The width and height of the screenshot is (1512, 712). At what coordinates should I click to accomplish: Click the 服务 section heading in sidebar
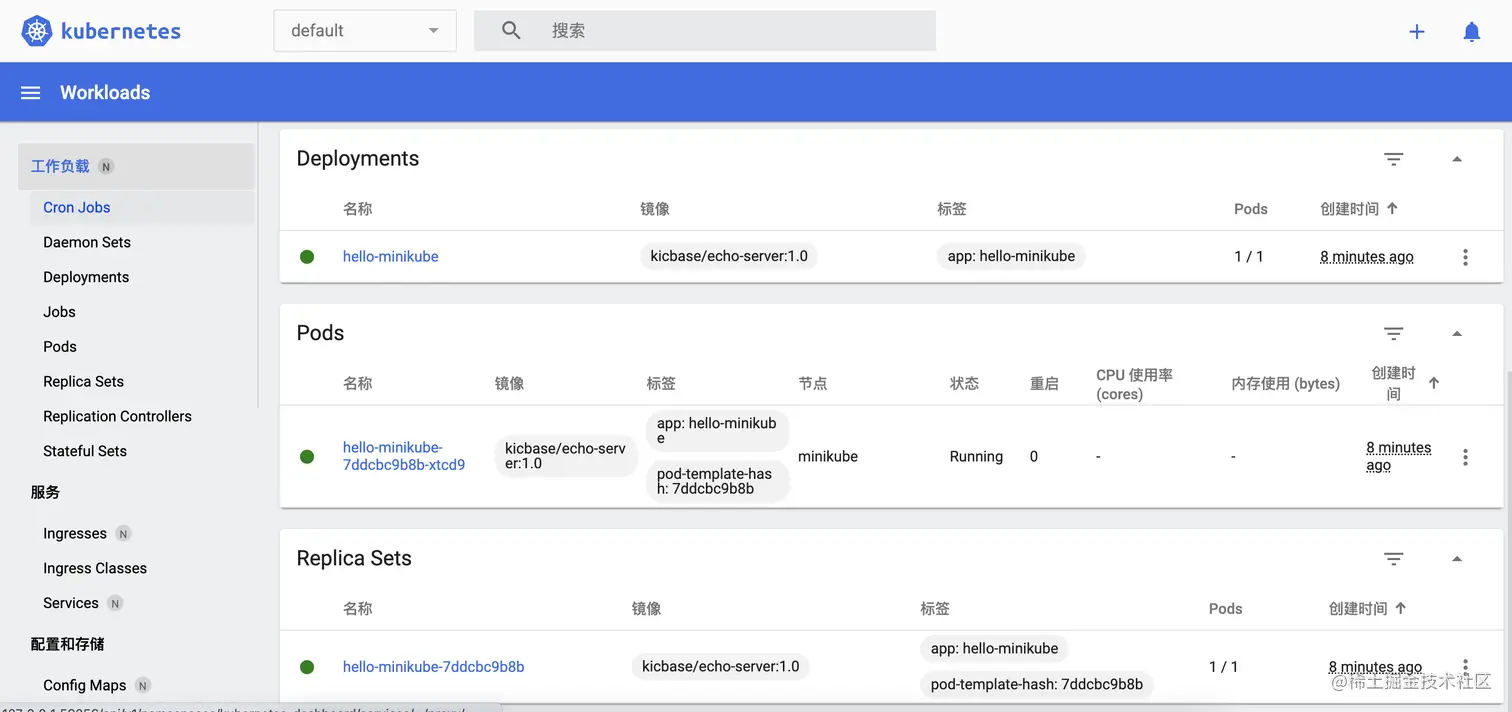coord(45,493)
